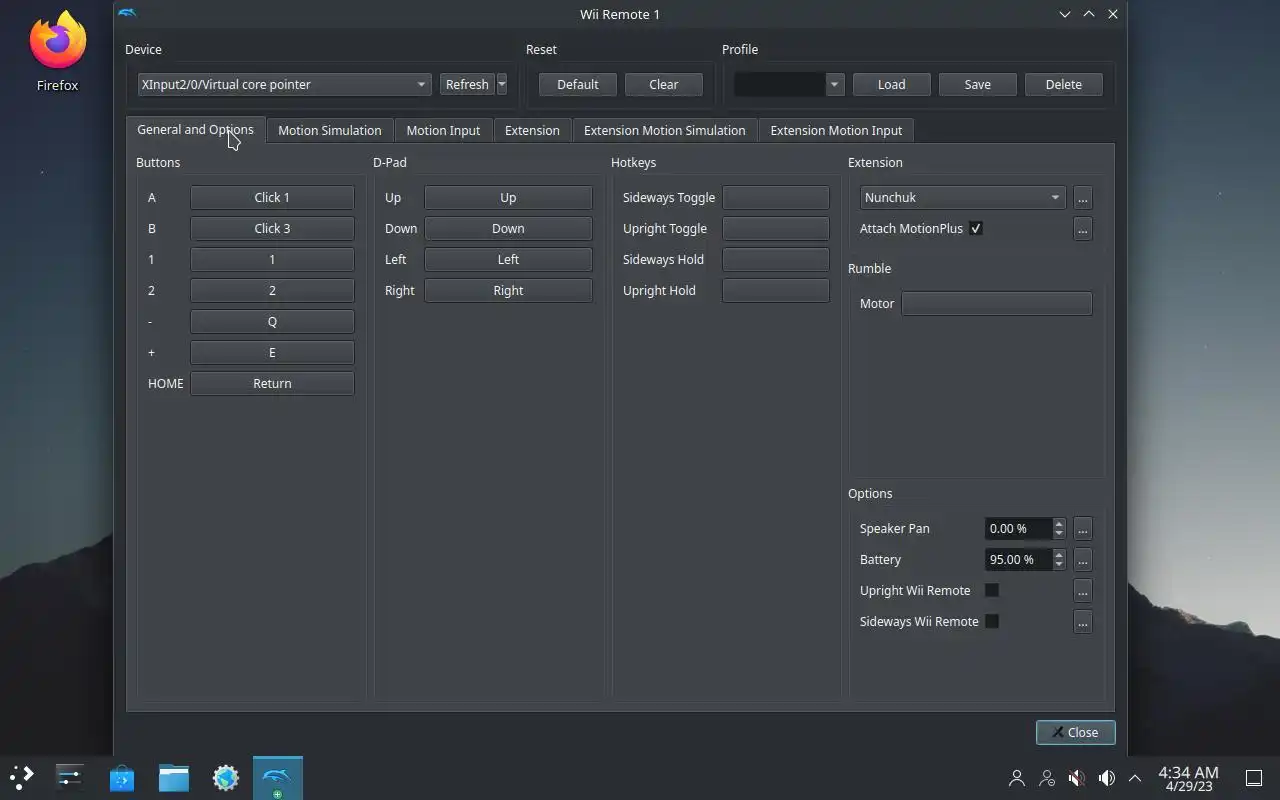Toggle the Attach MotionPlus checkbox
This screenshot has height=800, width=1280.
pyautogui.click(x=976, y=228)
